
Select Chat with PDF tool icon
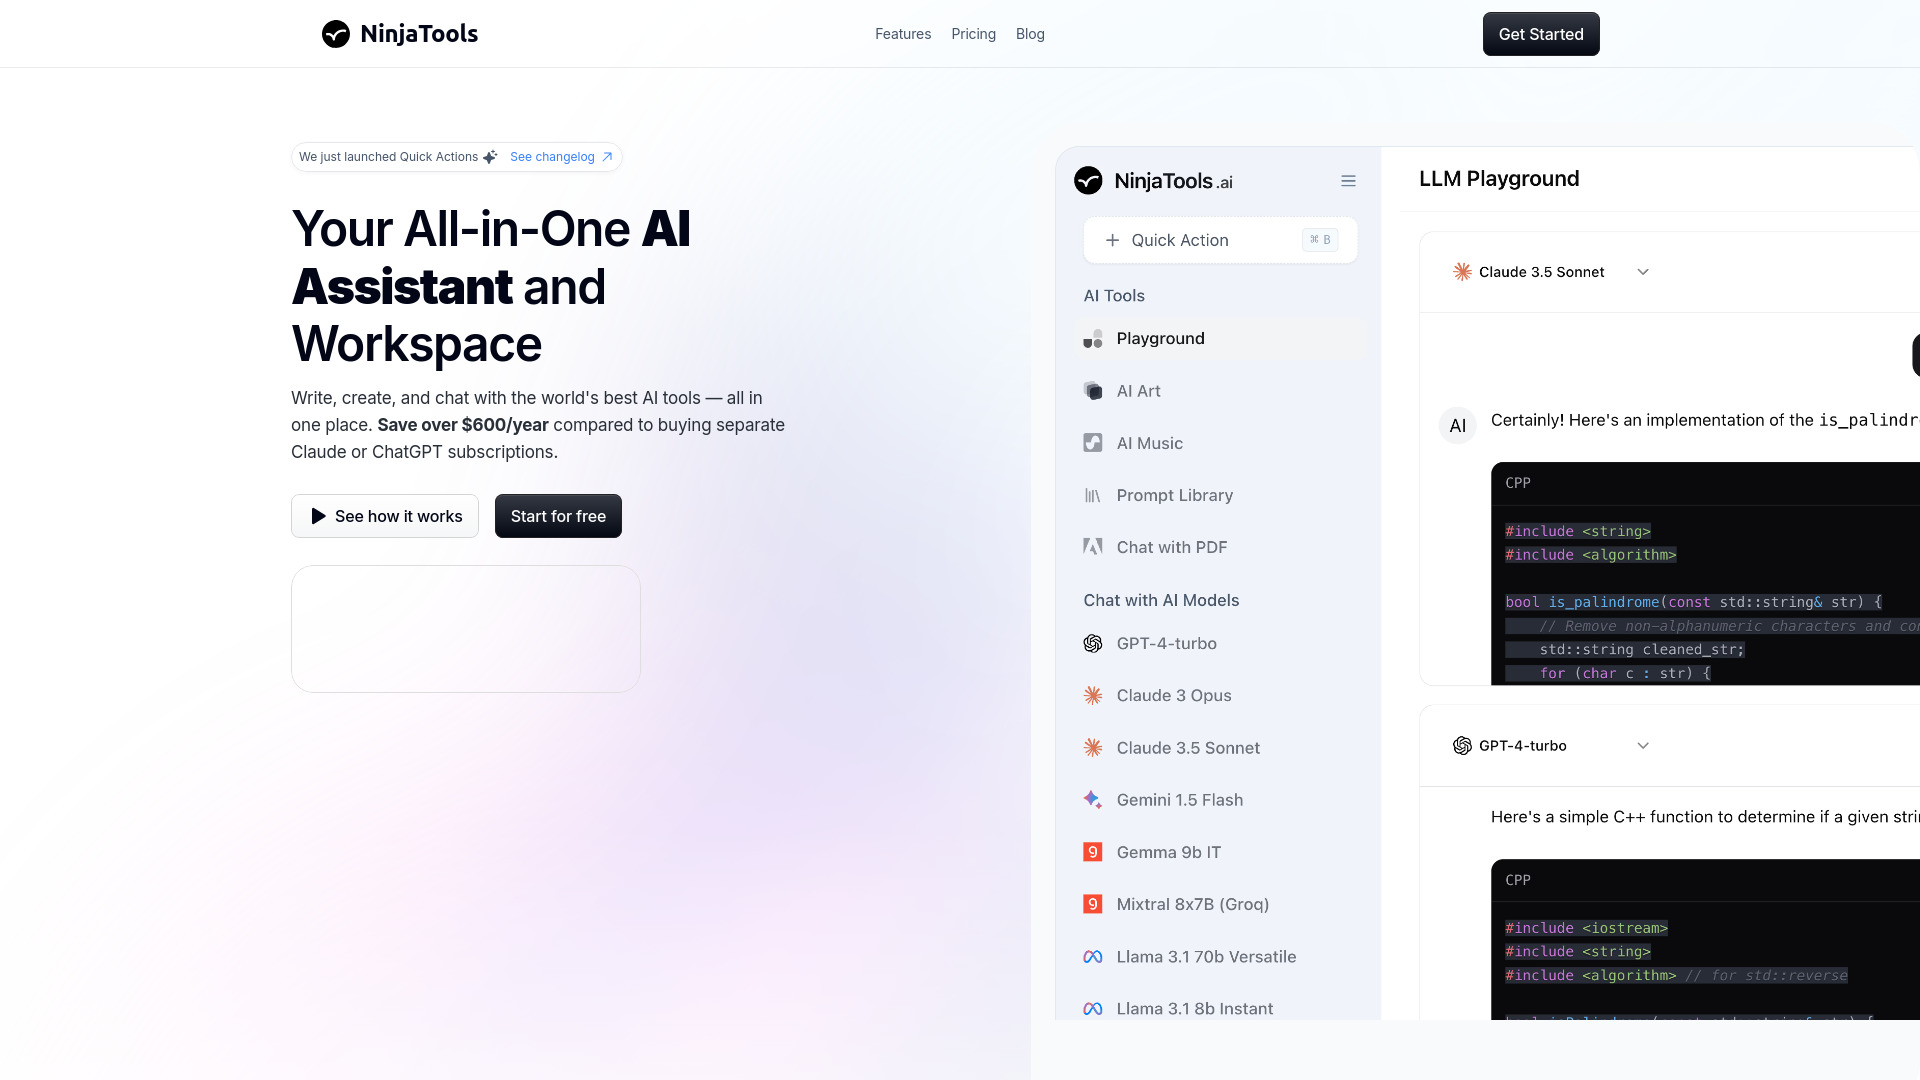click(x=1092, y=546)
